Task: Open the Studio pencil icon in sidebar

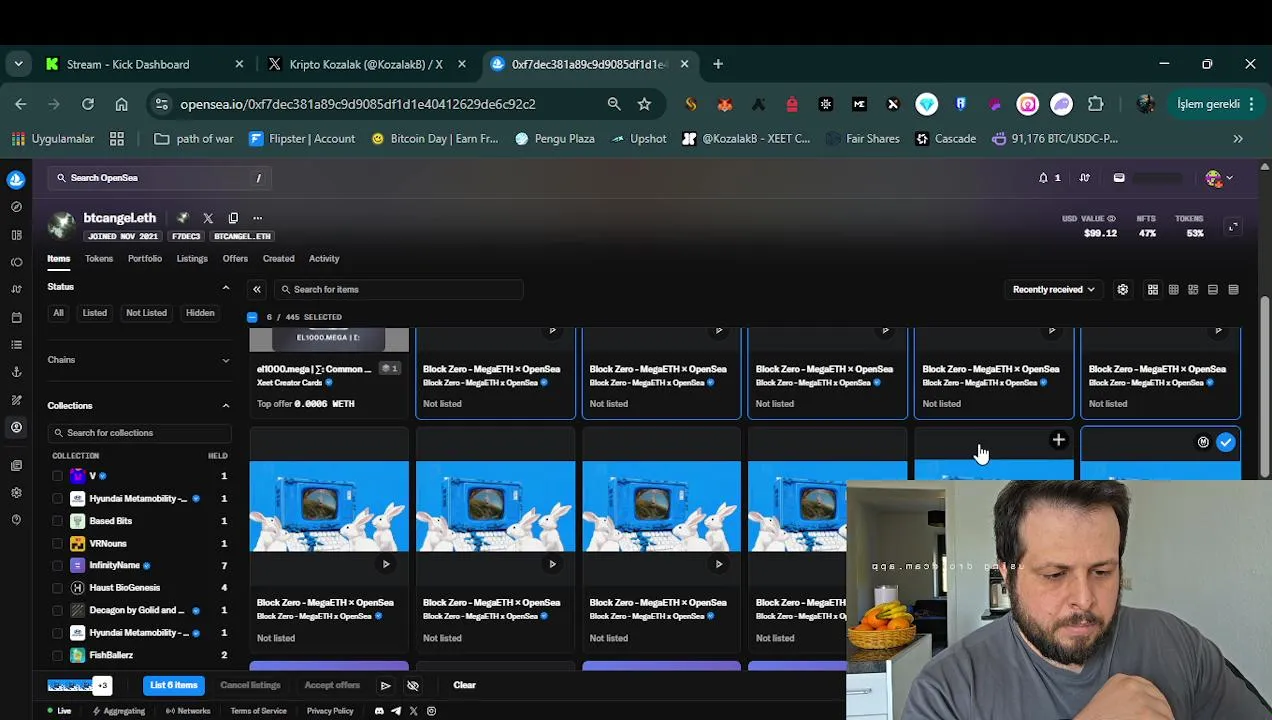Action: tap(16, 400)
